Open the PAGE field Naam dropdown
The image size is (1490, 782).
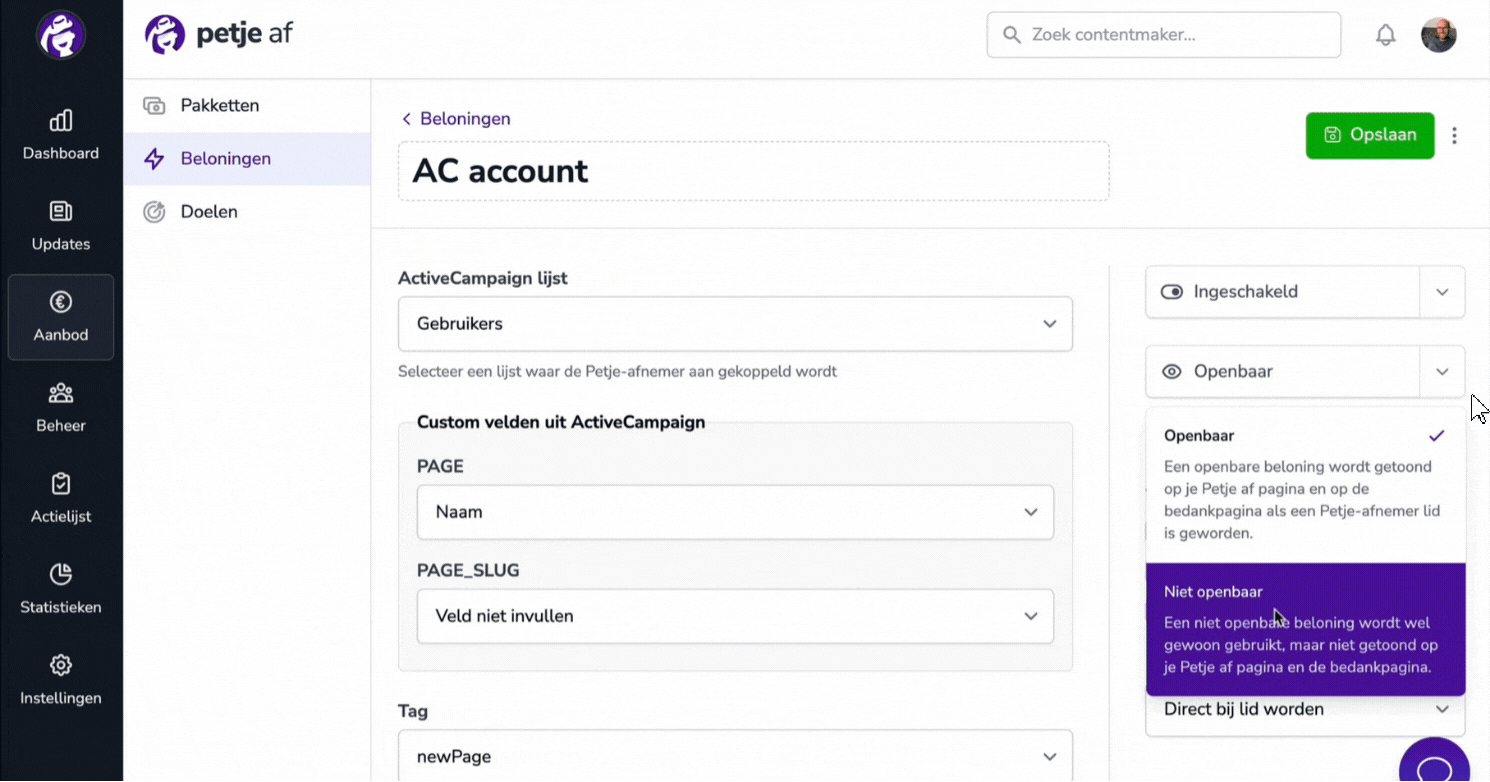point(735,512)
